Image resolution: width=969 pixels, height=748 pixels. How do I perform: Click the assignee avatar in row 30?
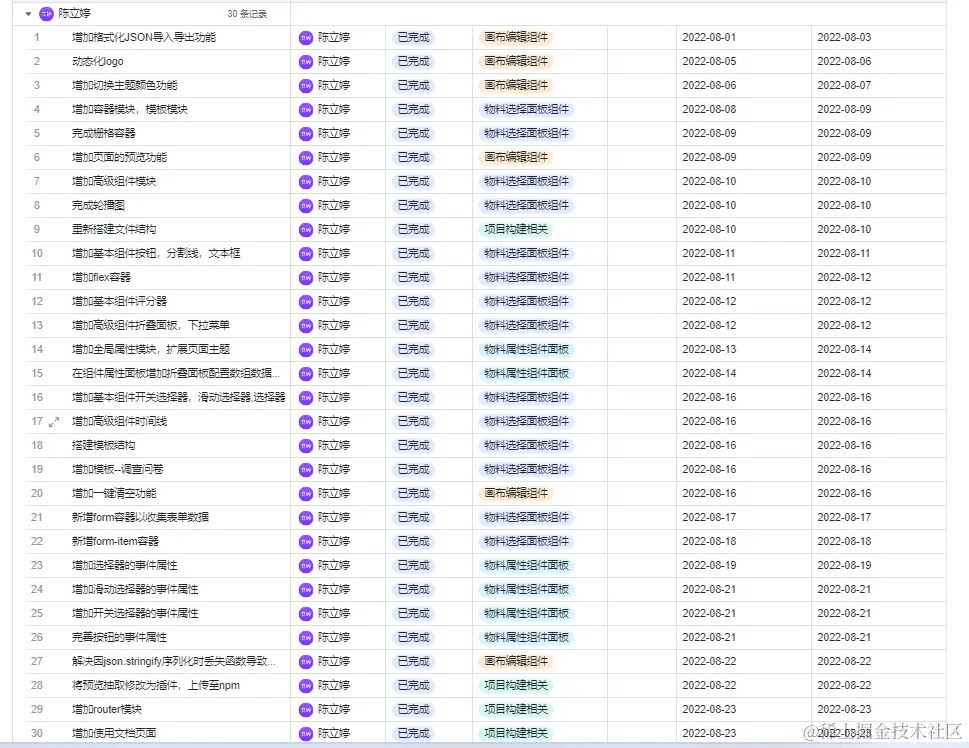point(306,733)
